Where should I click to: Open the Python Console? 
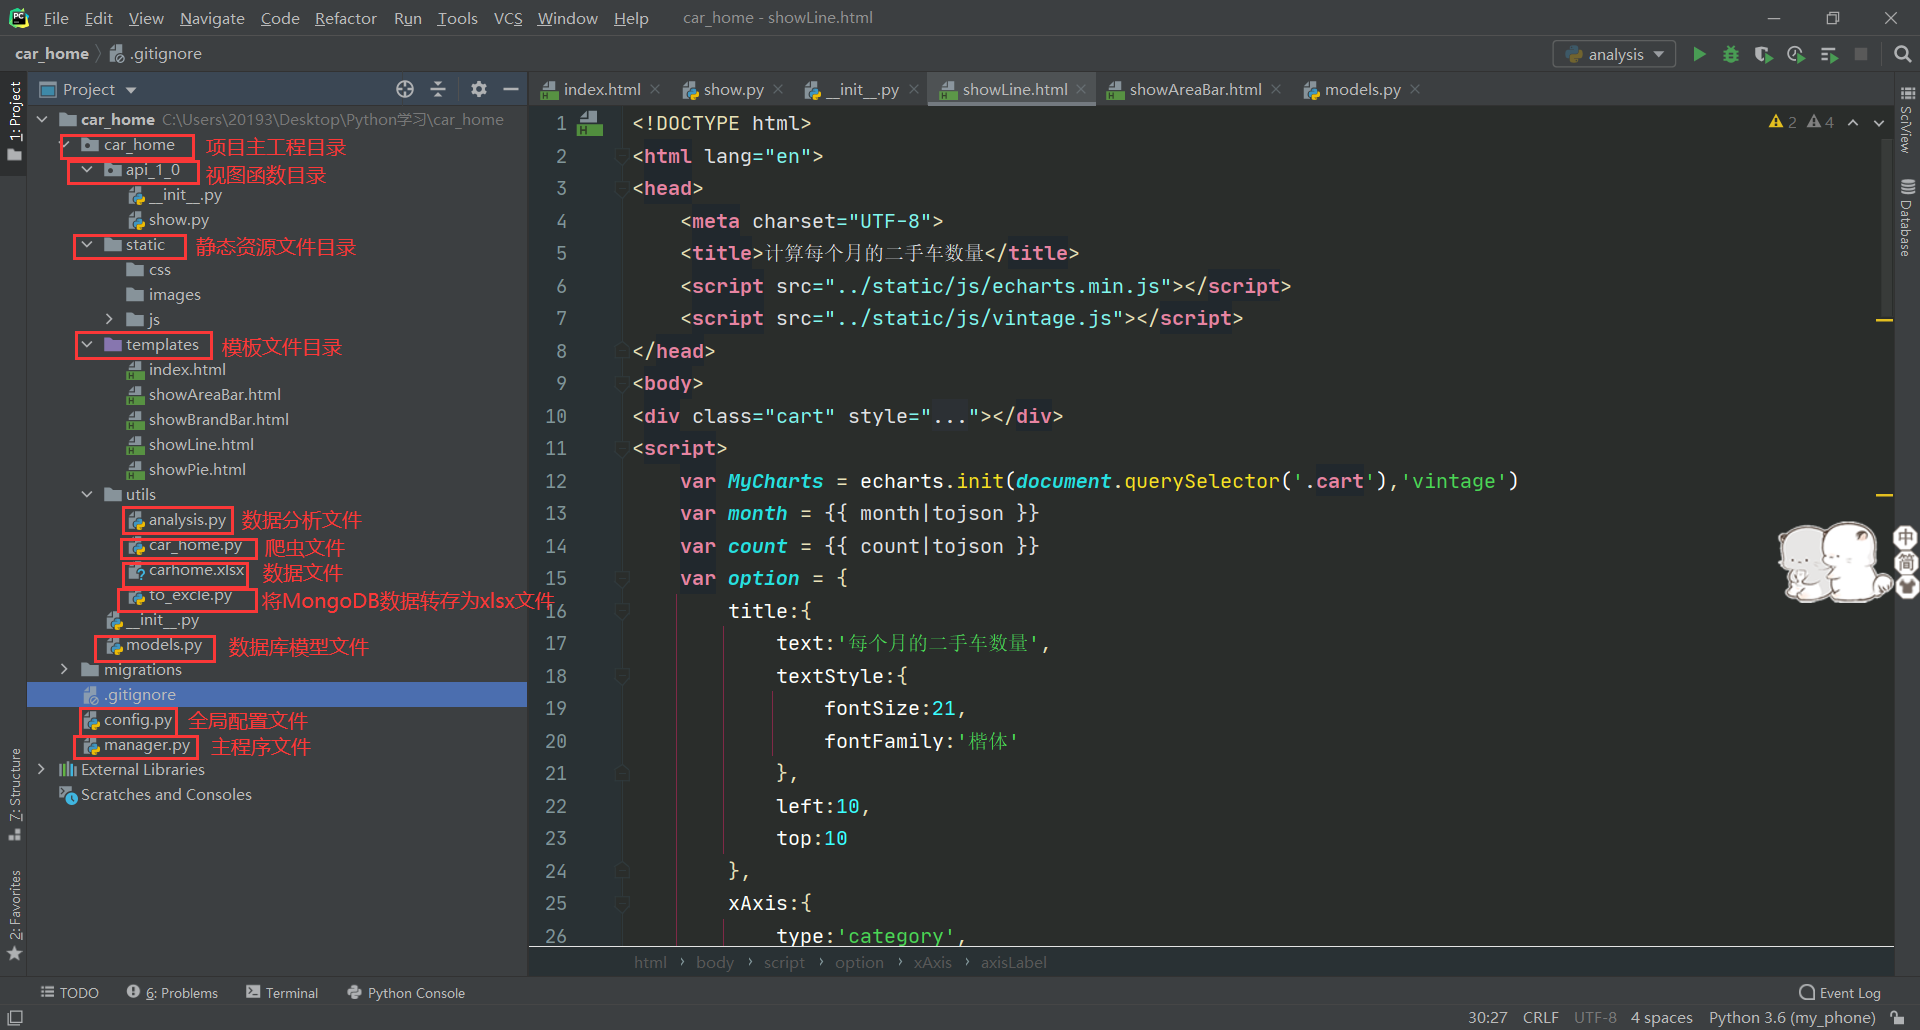(406, 992)
